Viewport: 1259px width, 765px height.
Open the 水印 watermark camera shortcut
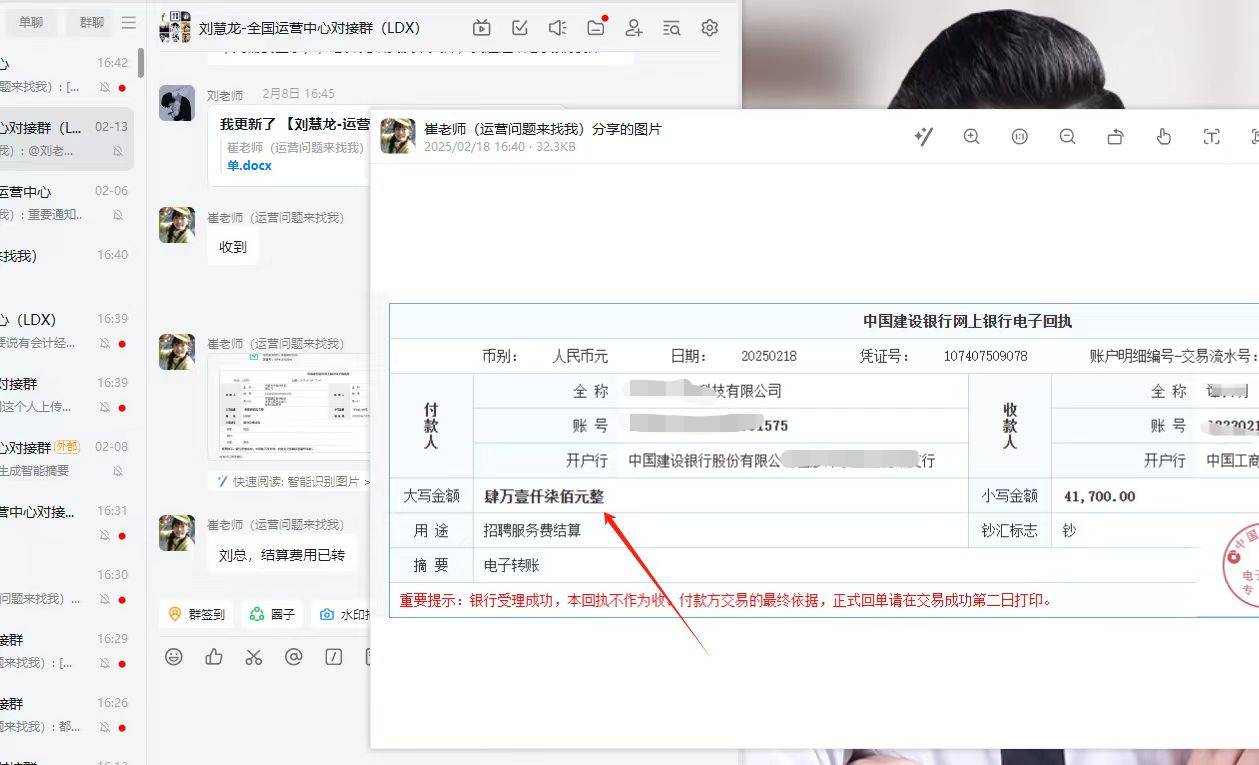[x=342, y=615]
